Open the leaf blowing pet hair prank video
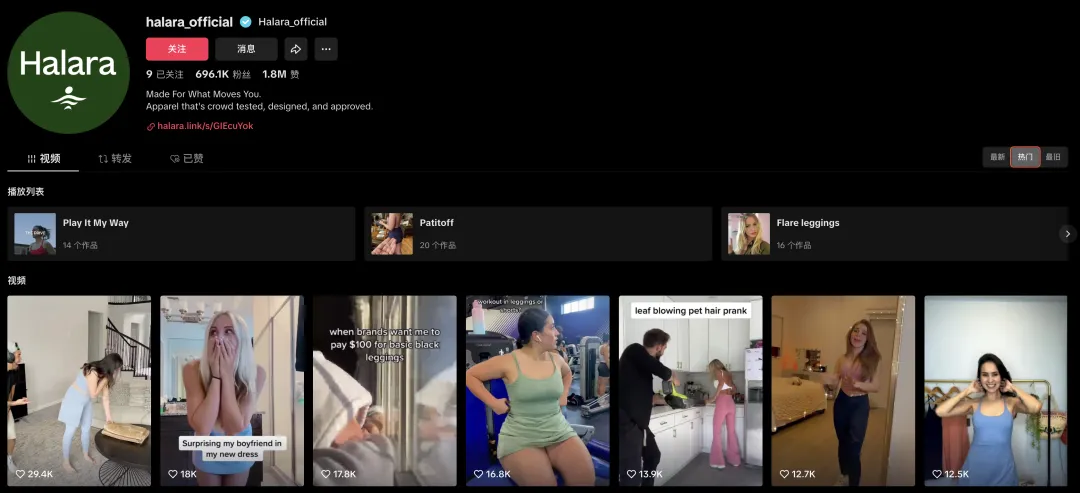Viewport: 1080px width, 493px height. tap(691, 391)
